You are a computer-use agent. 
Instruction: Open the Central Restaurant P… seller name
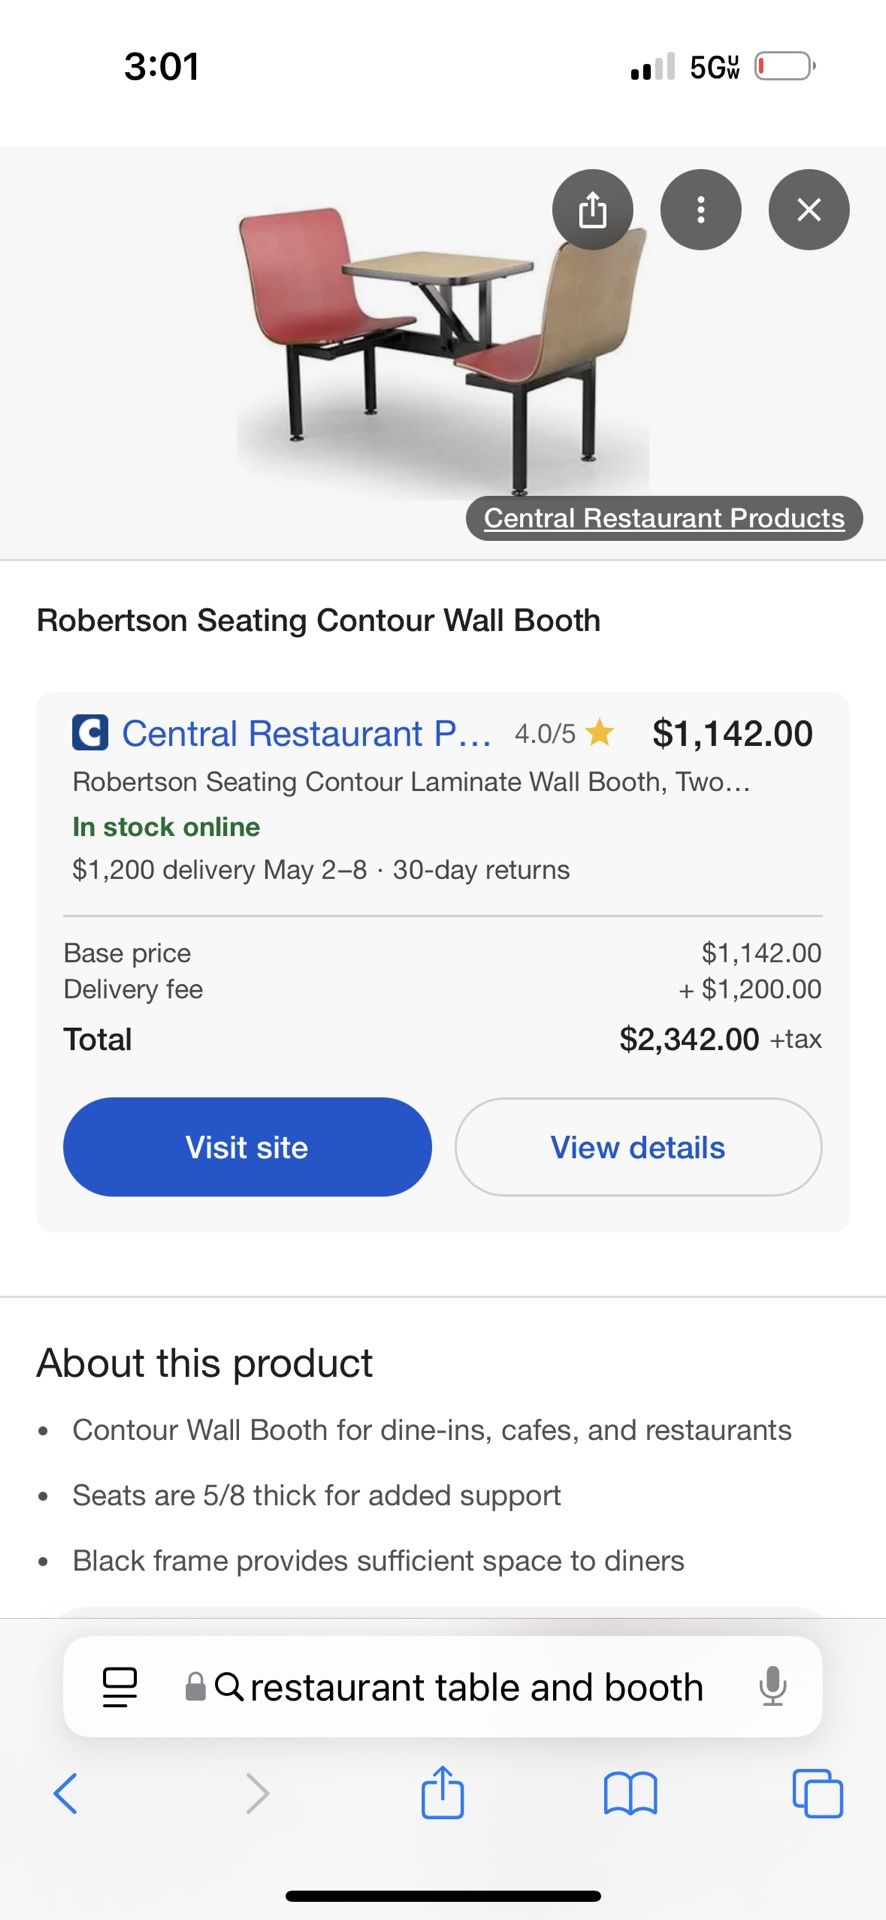[x=306, y=733]
